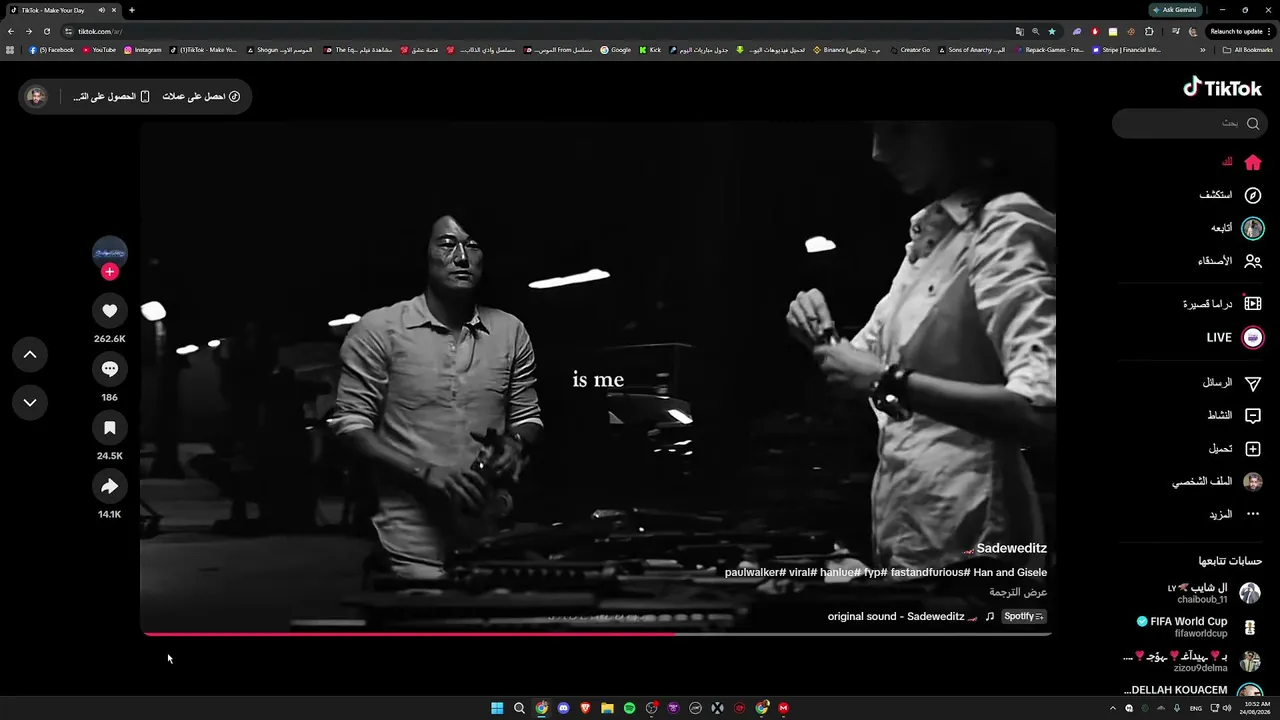Image resolution: width=1280 pixels, height=720 pixels.
Task: Open Profile (الملف الشخصي) in the sidebar
Action: click(1218, 482)
